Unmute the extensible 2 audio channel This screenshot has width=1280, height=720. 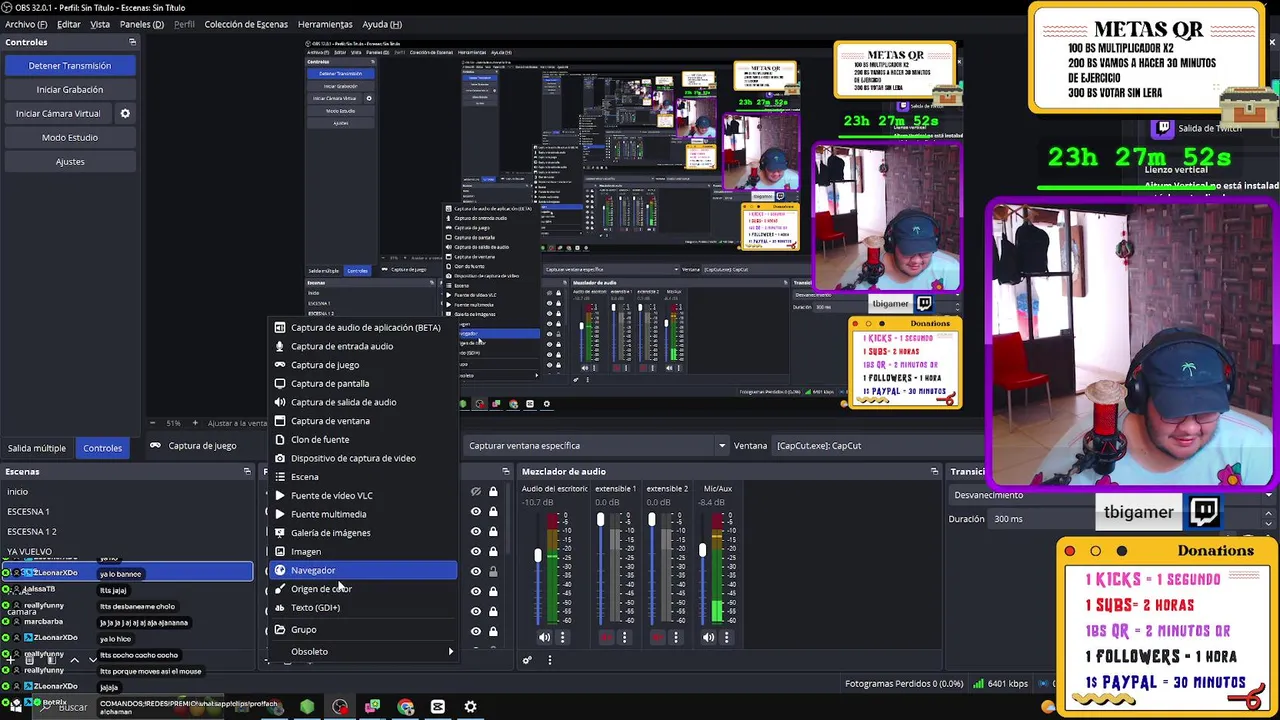pyautogui.click(x=658, y=637)
